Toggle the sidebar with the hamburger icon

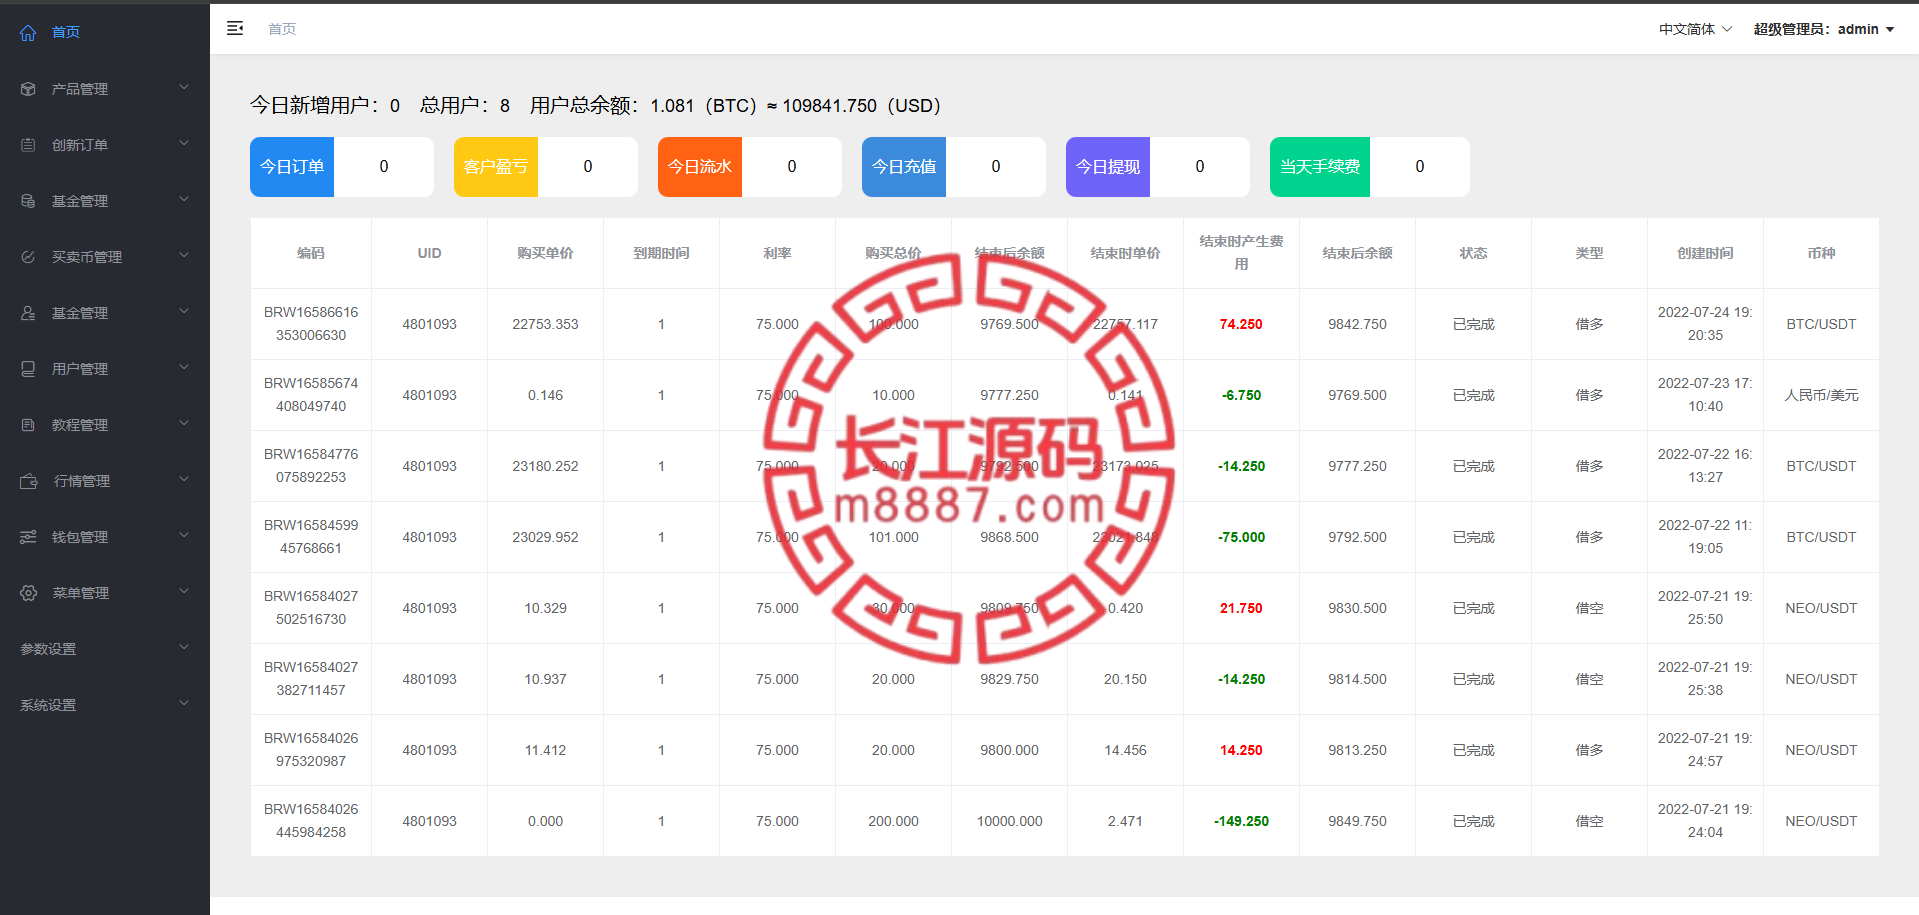(235, 28)
